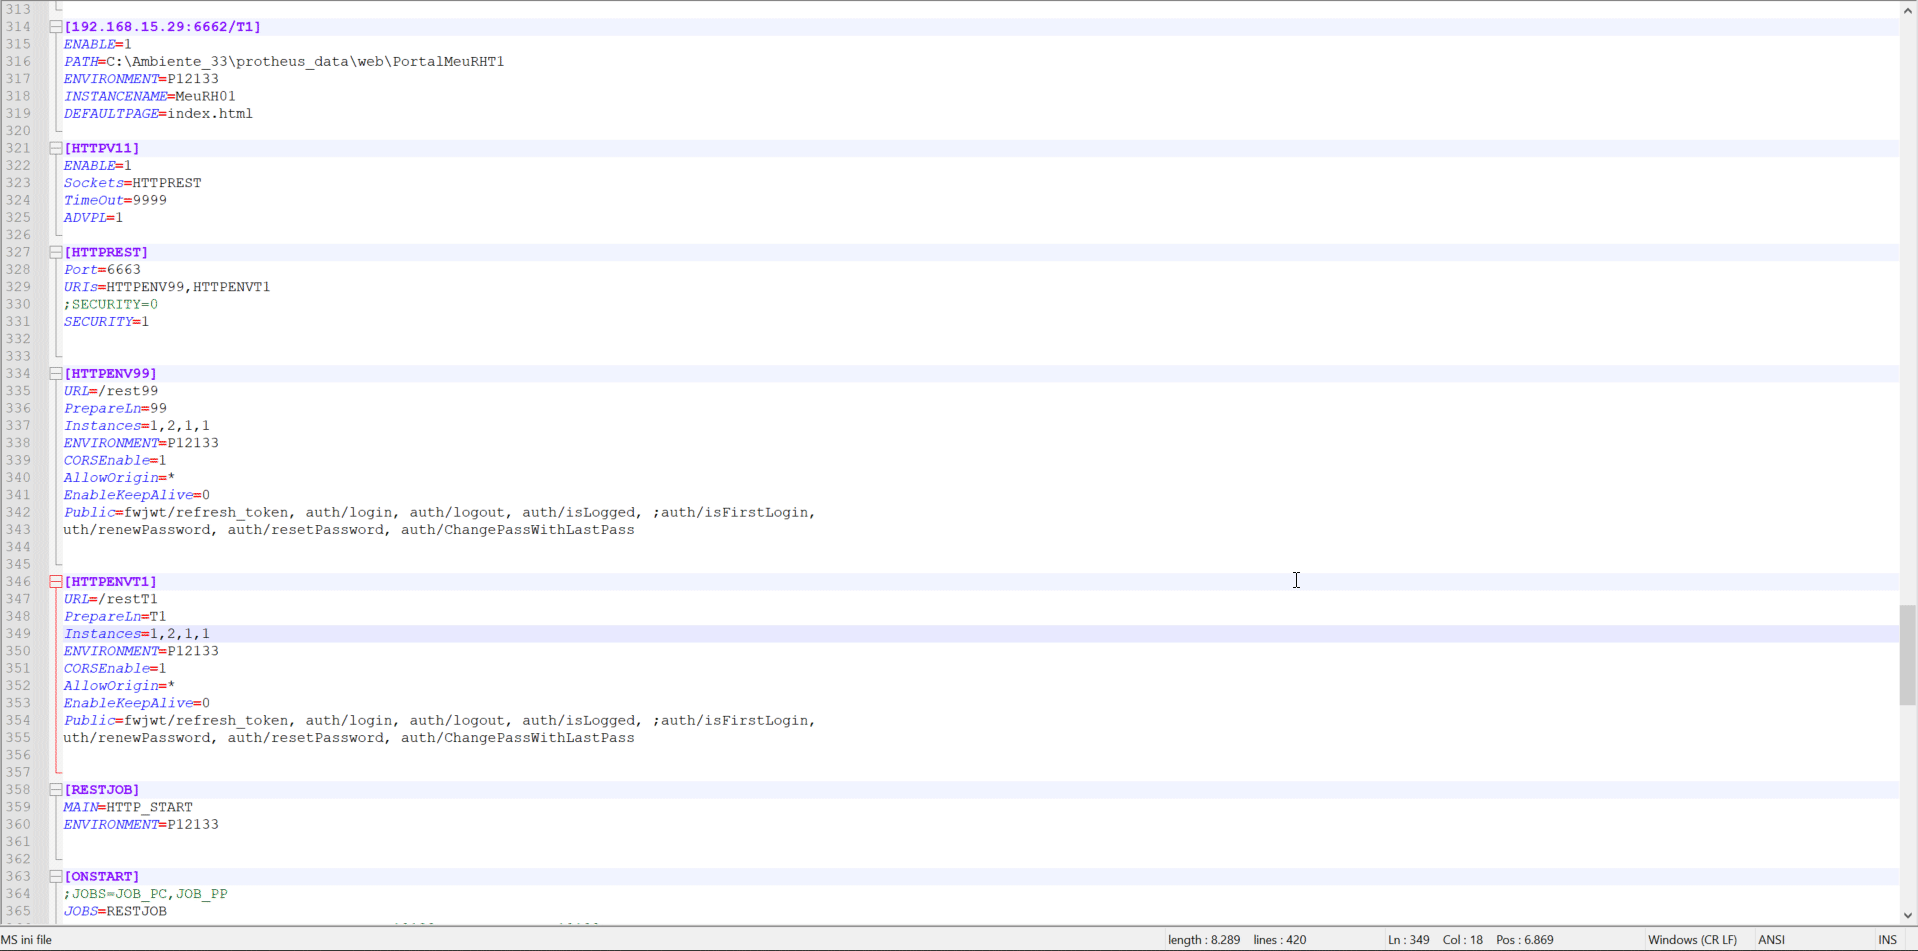Viewport: 1918px width, 951px height.
Task: Click the ANSI encoding status entry
Action: [1771, 940]
